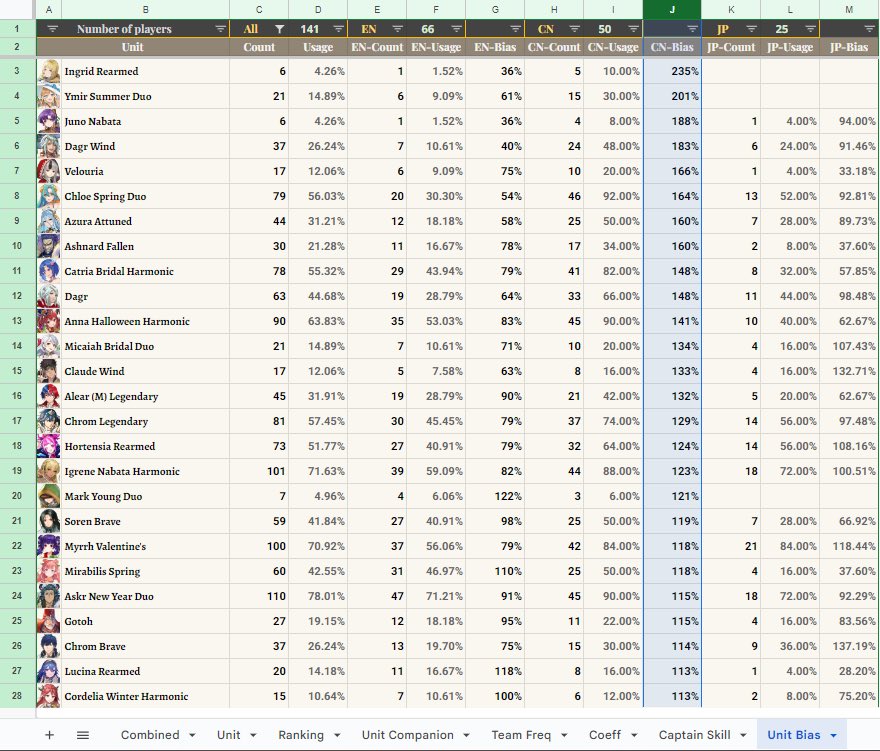Select the EN-Usage header cell

point(436,47)
